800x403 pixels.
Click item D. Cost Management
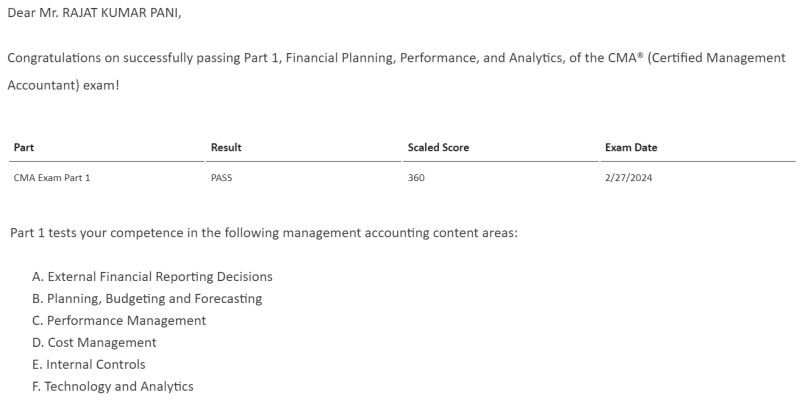[x=94, y=342]
